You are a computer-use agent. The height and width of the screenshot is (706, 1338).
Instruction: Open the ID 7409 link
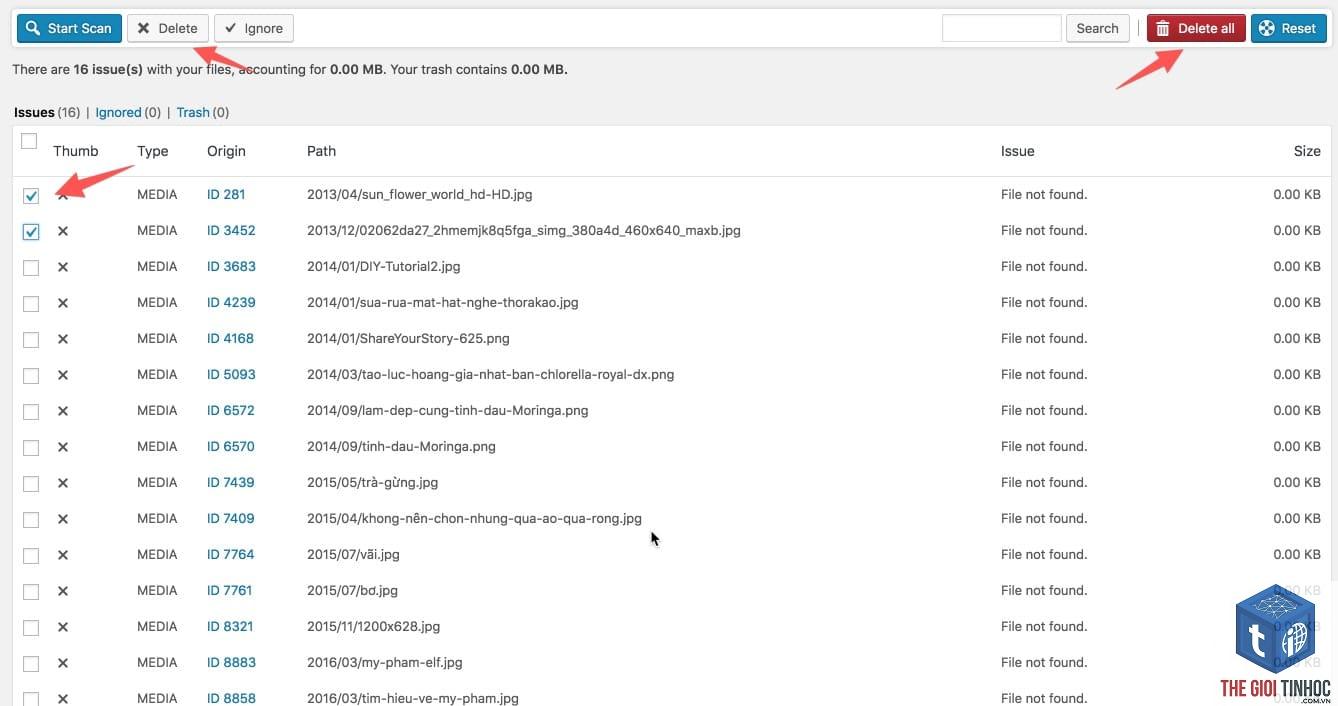(x=231, y=518)
